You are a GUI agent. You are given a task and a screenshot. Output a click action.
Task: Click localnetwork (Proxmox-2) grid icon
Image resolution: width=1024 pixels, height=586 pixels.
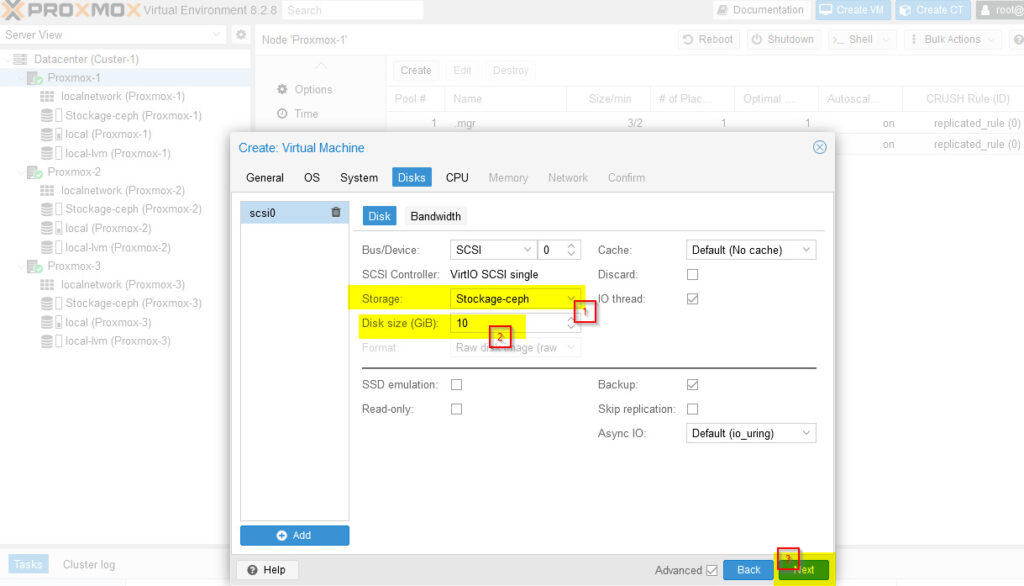point(47,191)
